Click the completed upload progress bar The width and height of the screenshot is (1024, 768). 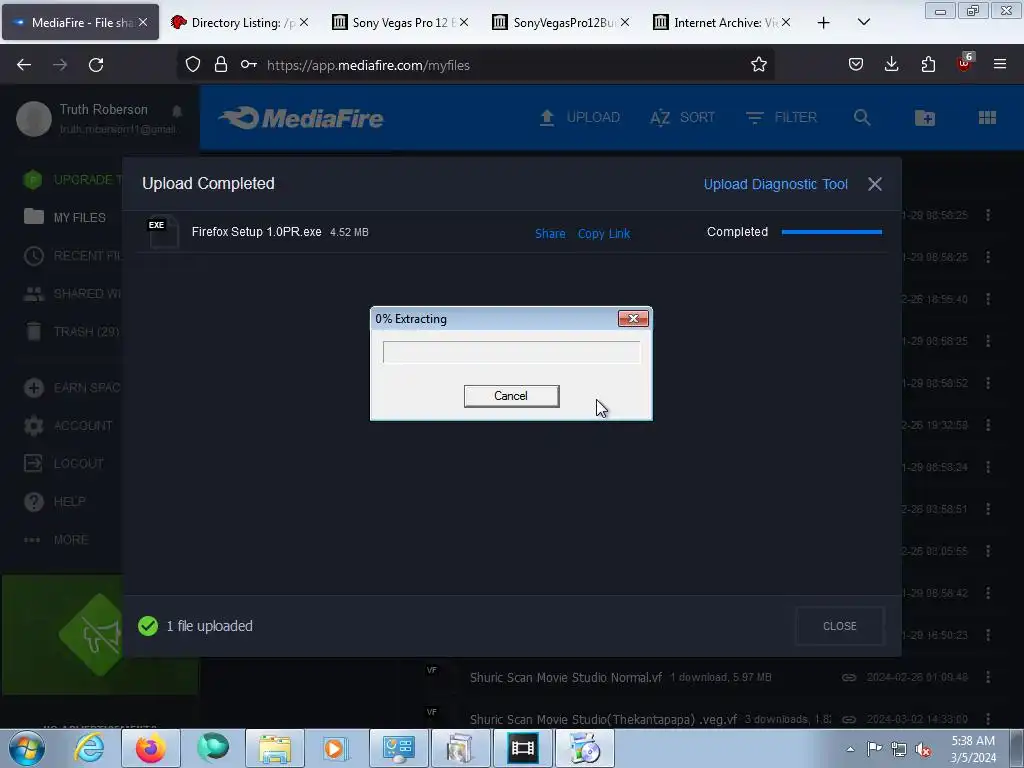pos(831,232)
